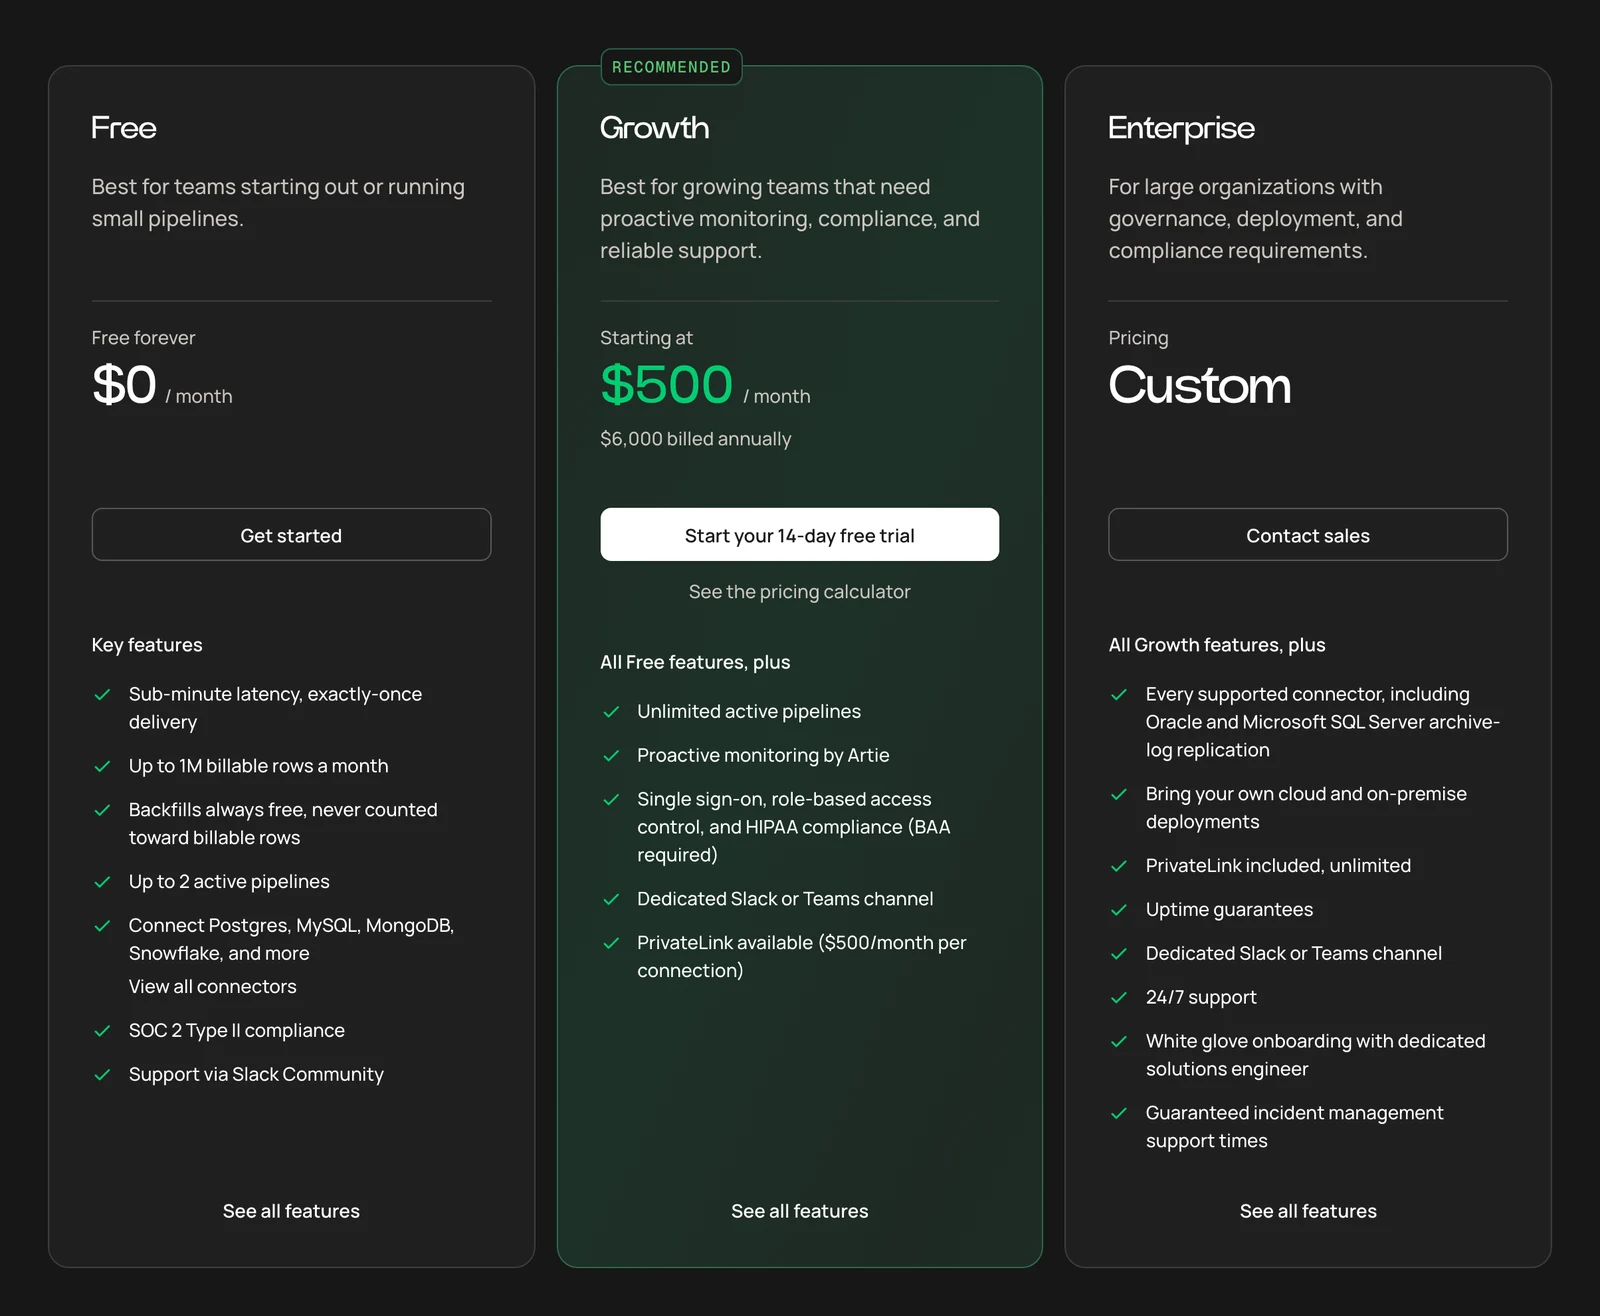This screenshot has width=1600, height=1316.
Task: Click "Guaranteed incident management support times"
Action: click(x=1295, y=1127)
